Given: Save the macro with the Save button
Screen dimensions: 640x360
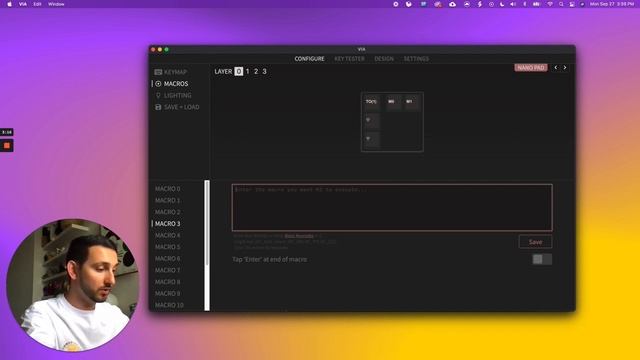Looking at the screenshot, I should tap(536, 242).
